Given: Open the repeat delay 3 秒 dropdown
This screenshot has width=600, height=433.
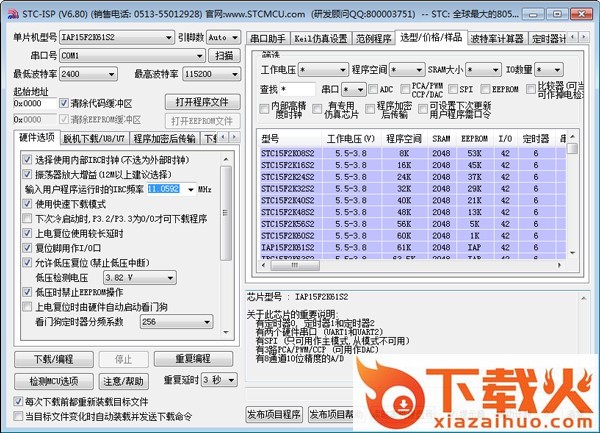Looking at the screenshot, I should (219, 380).
